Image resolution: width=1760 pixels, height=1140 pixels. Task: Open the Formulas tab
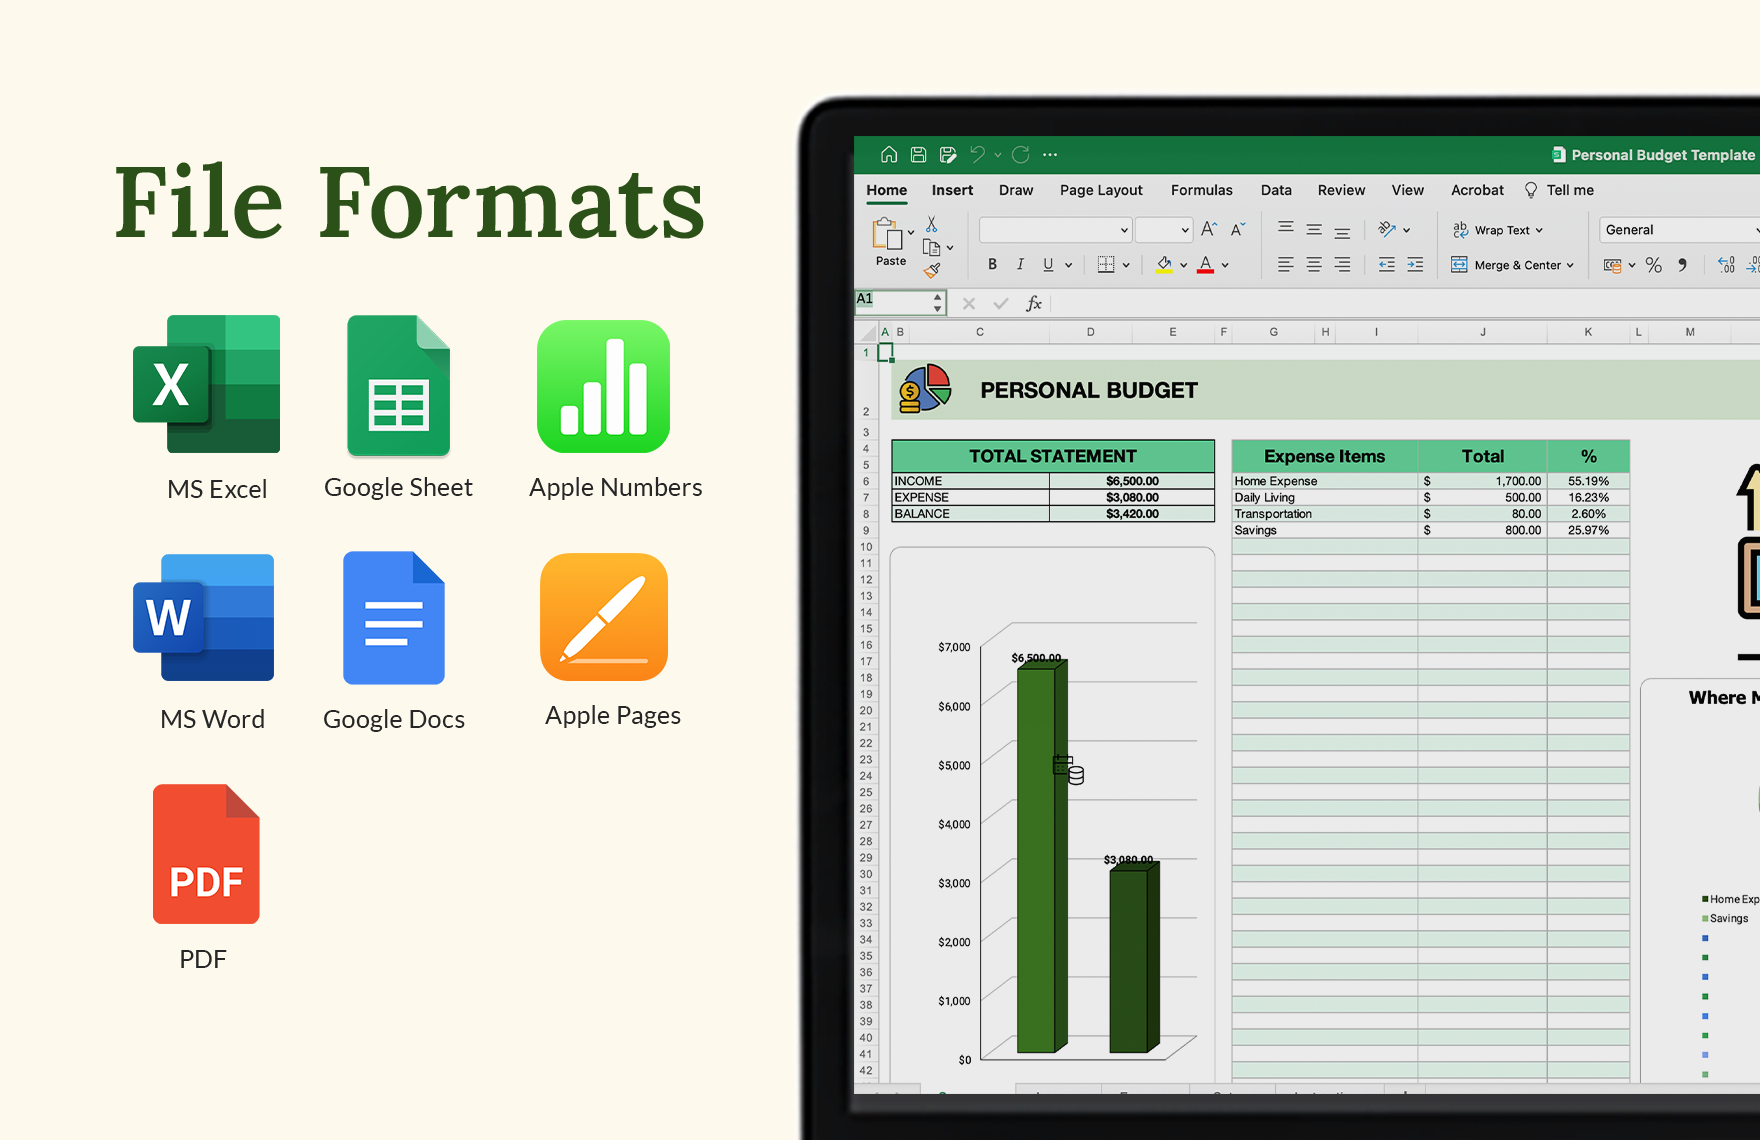coord(1202,190)
